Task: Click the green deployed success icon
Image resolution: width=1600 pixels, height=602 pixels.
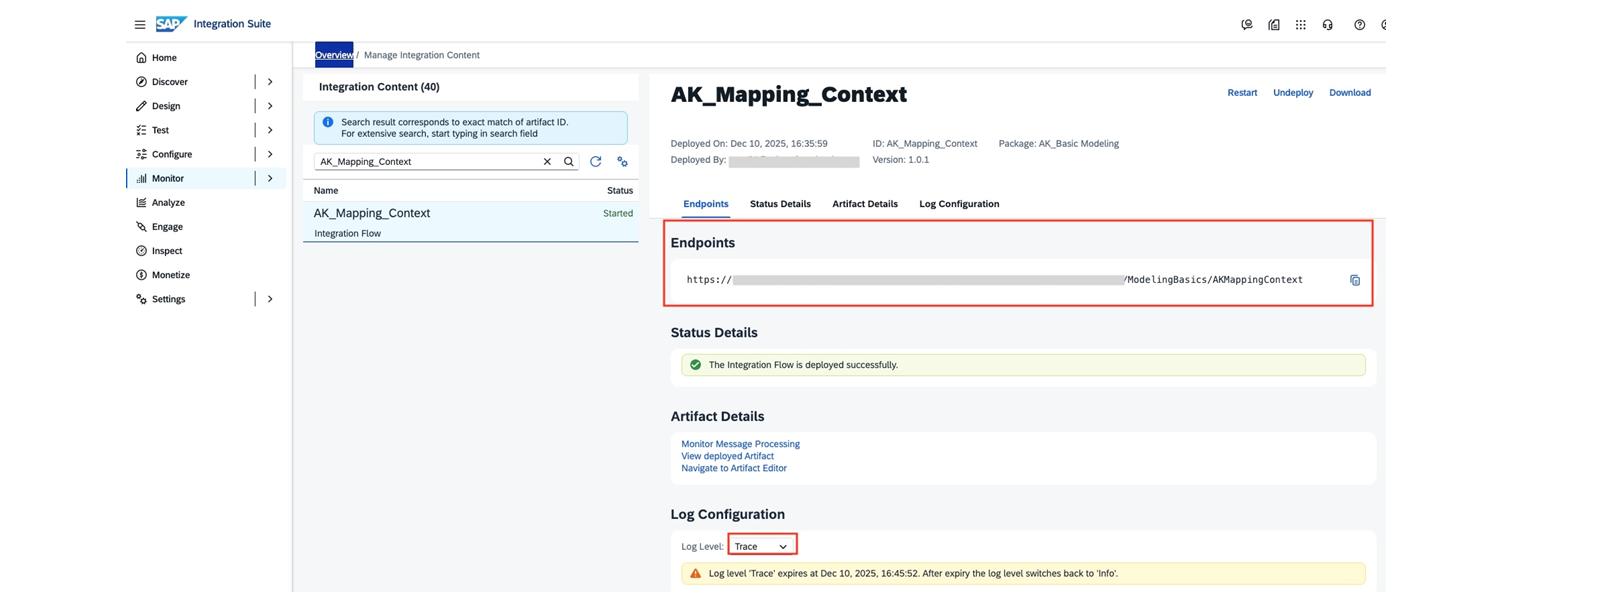Action: [x=696, y=365]
